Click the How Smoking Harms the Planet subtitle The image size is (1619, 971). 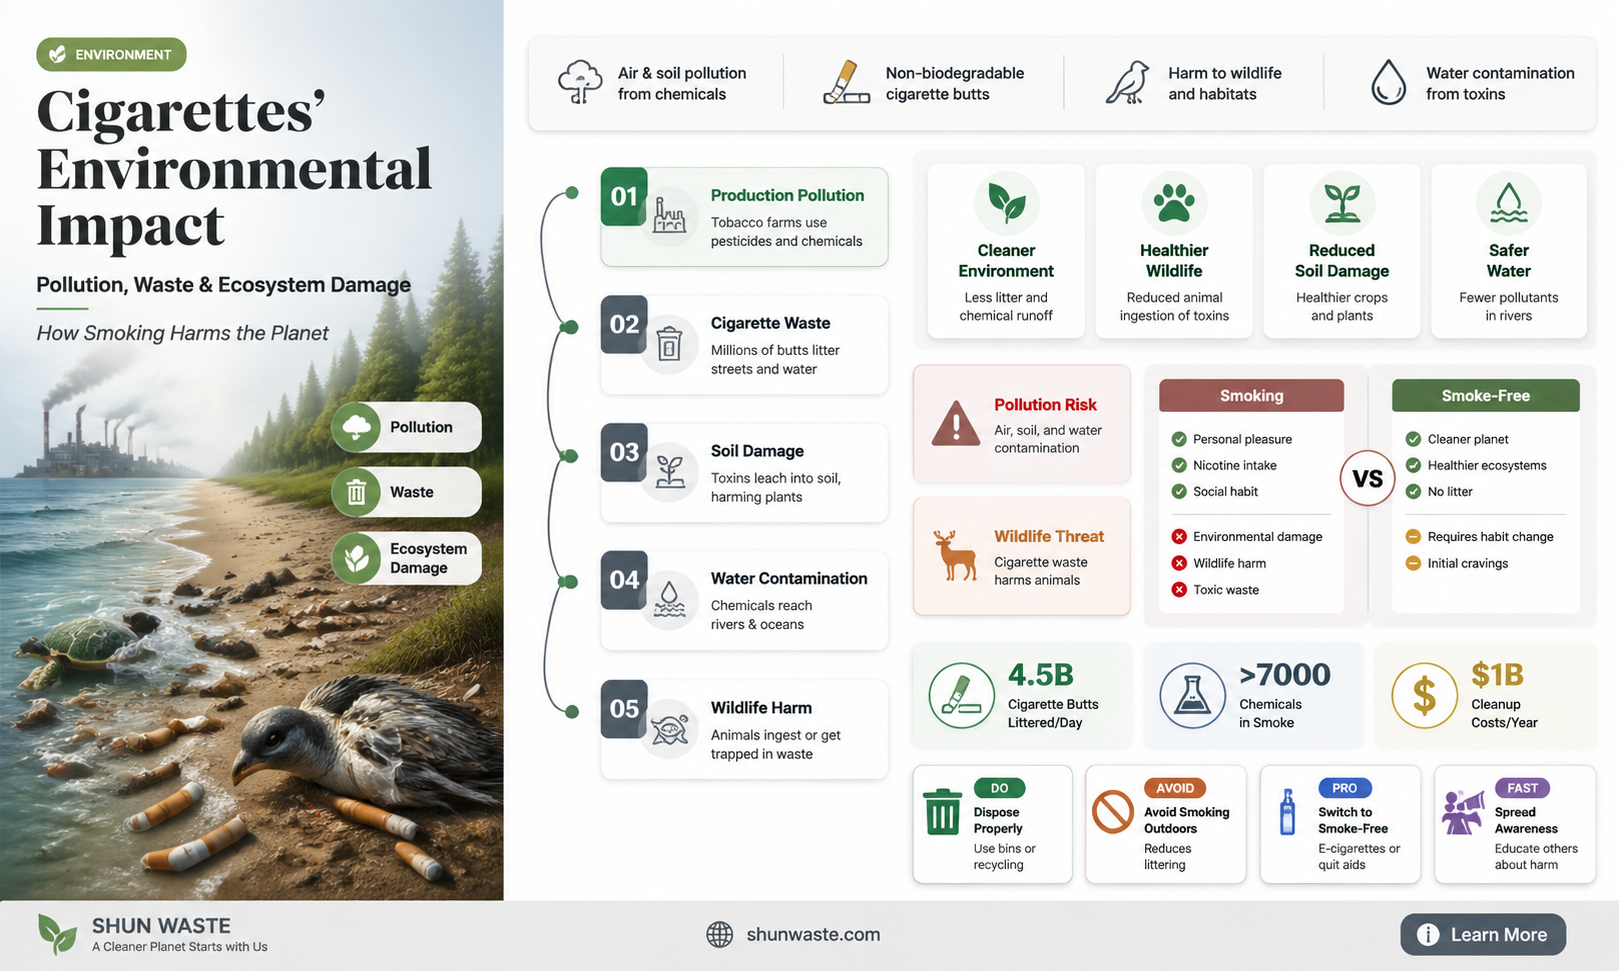click(182, 333)
